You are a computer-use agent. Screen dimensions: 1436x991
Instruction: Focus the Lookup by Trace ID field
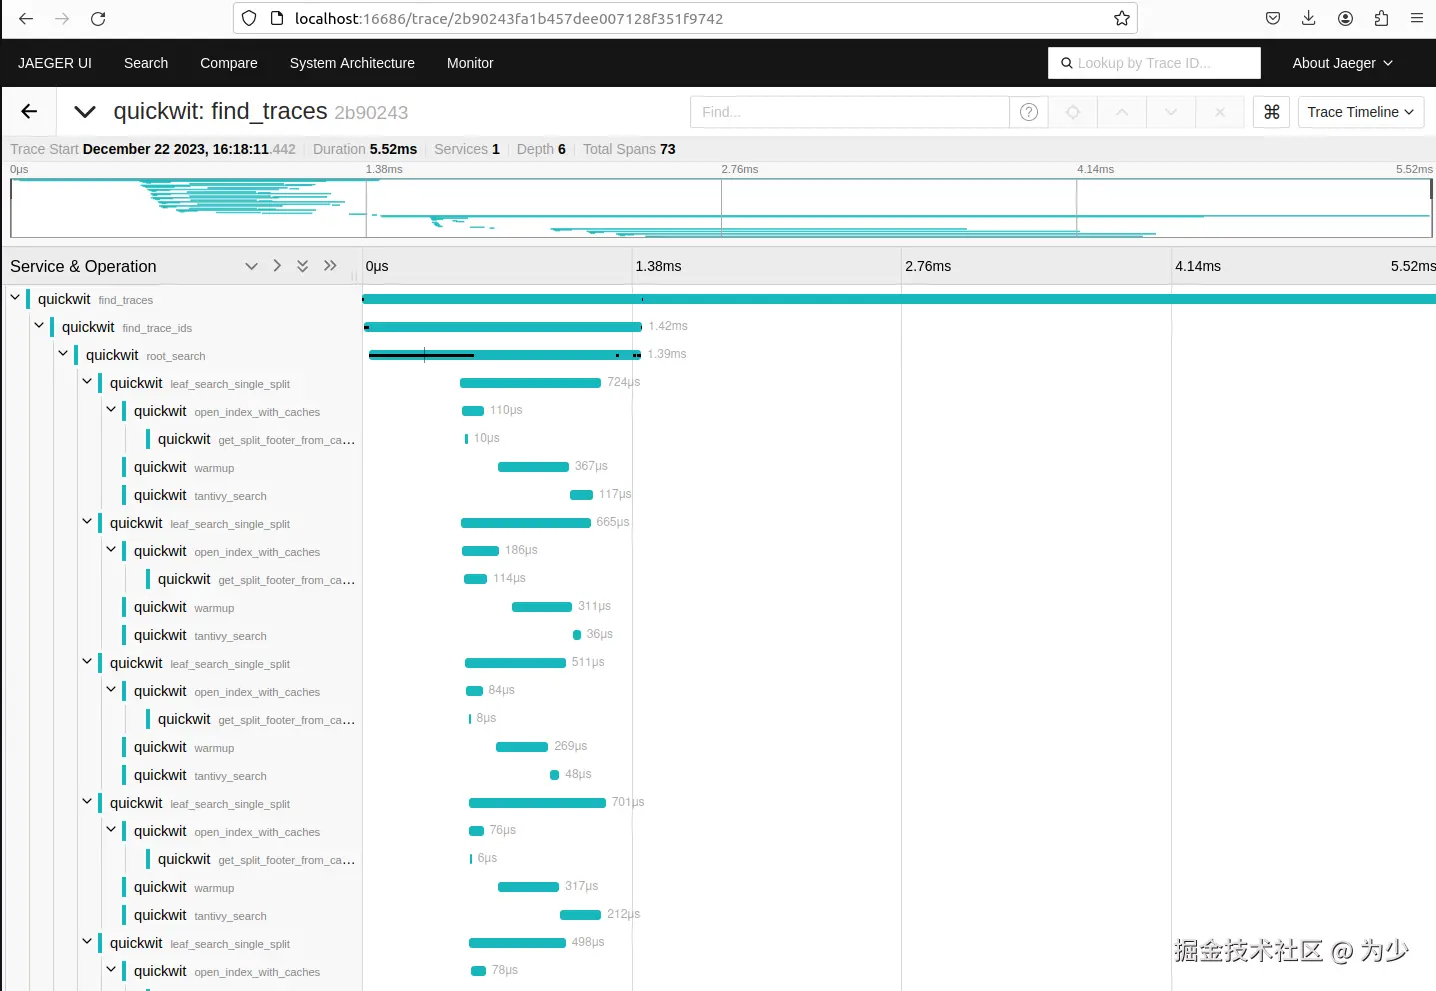pos(1154,63)
